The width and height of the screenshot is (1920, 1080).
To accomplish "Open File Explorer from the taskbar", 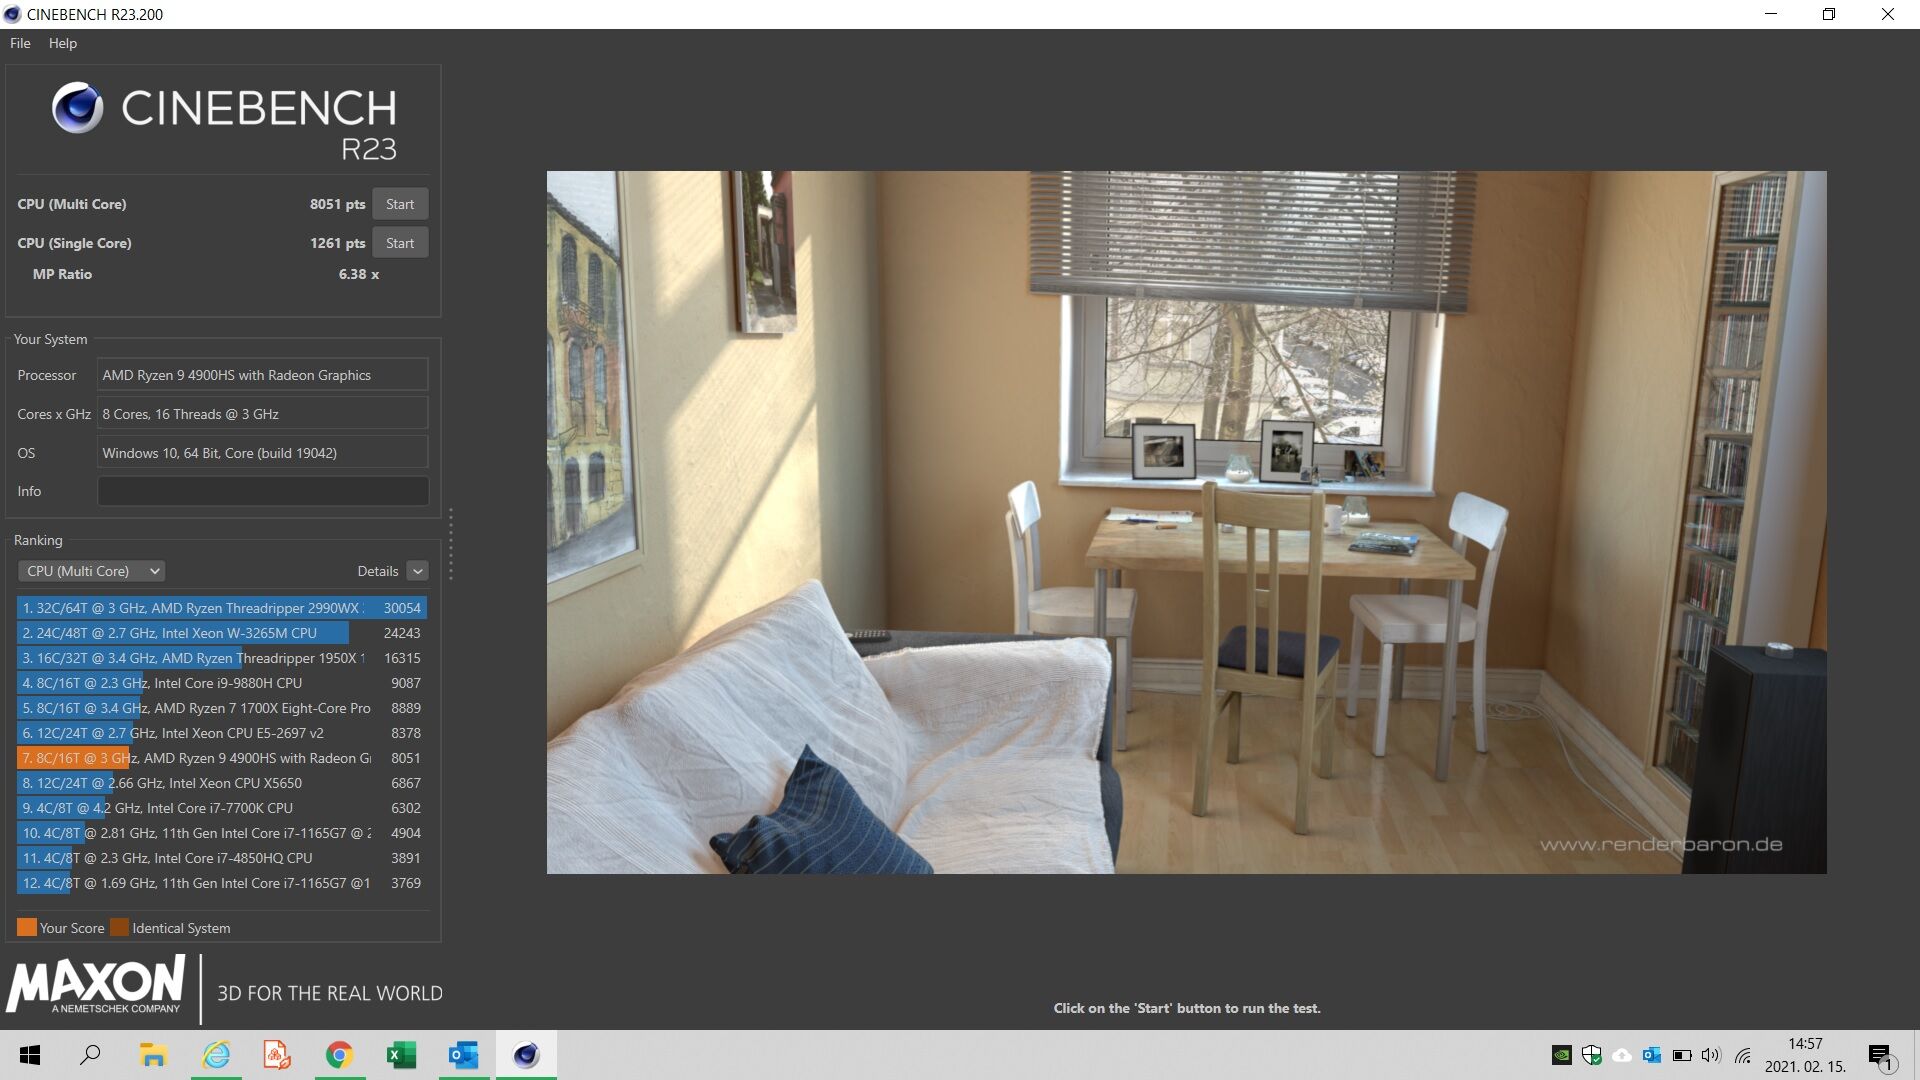I will pos(152,1055).
